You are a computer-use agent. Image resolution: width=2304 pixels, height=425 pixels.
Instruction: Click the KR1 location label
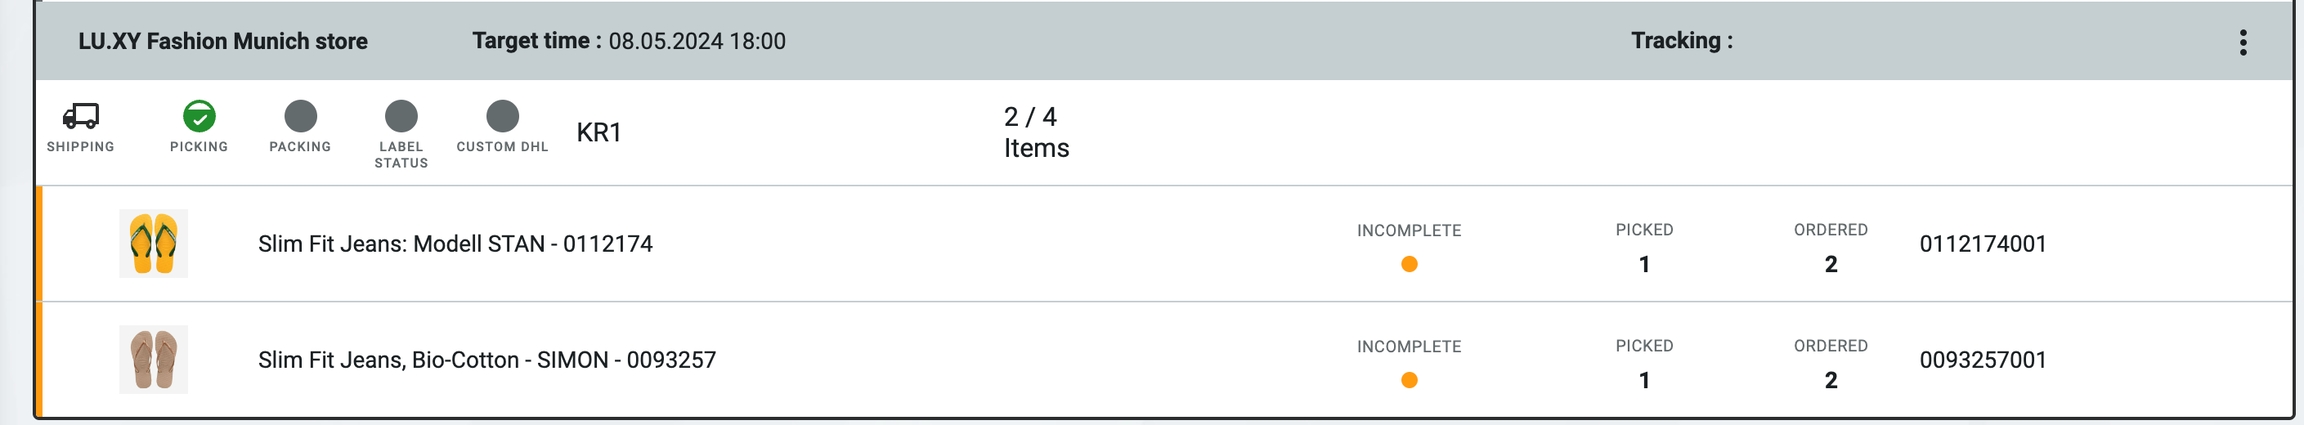click(599, 133)
